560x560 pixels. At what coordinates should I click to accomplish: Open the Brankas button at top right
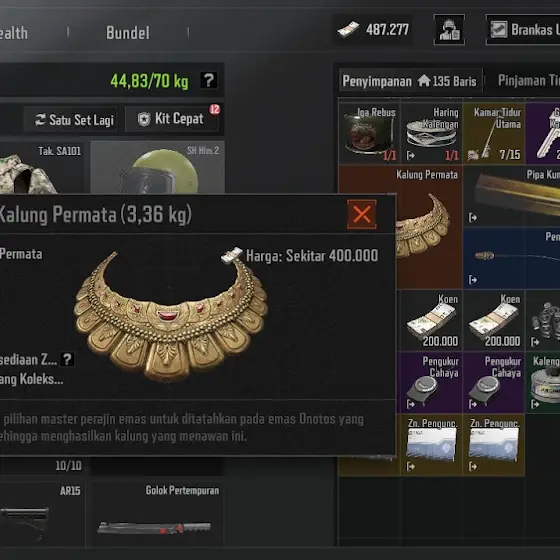coord(523,30)
